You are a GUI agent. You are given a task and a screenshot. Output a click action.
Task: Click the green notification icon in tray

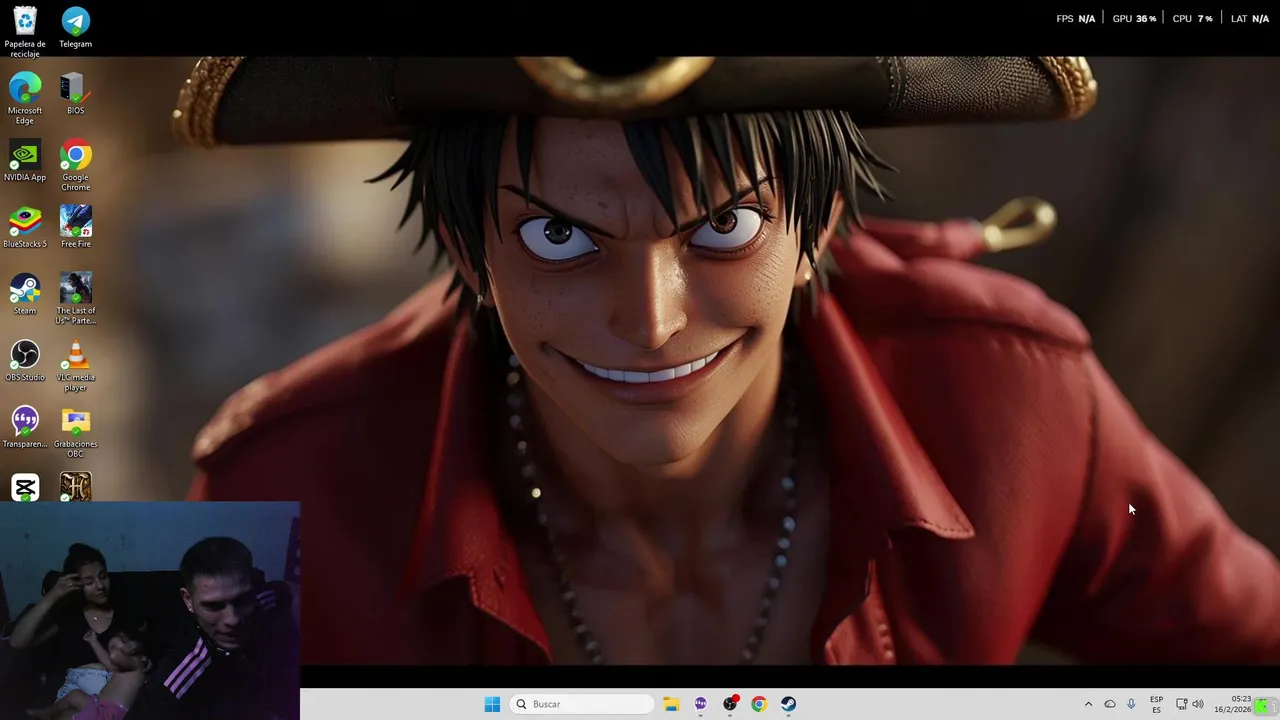1264,705
